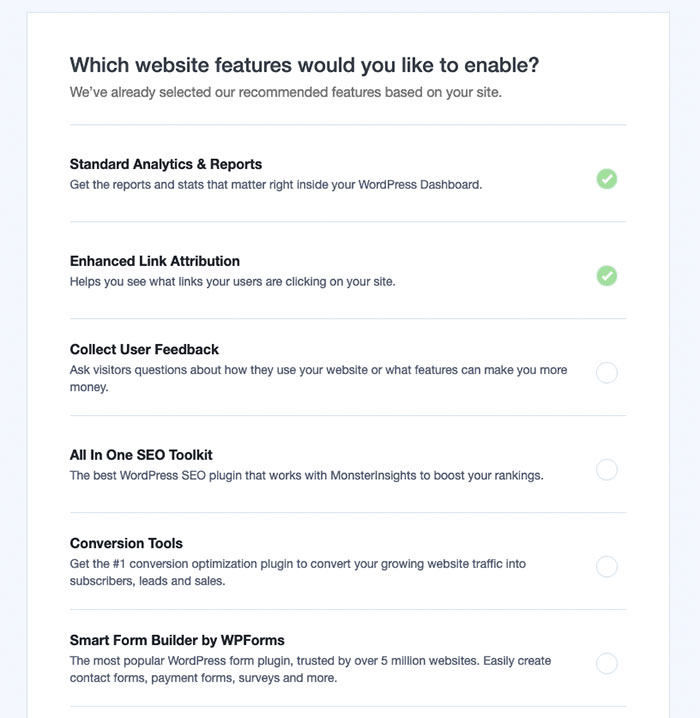
Task: Click the 'most popular WordPress form plugin' description
Action: (310, 661)
